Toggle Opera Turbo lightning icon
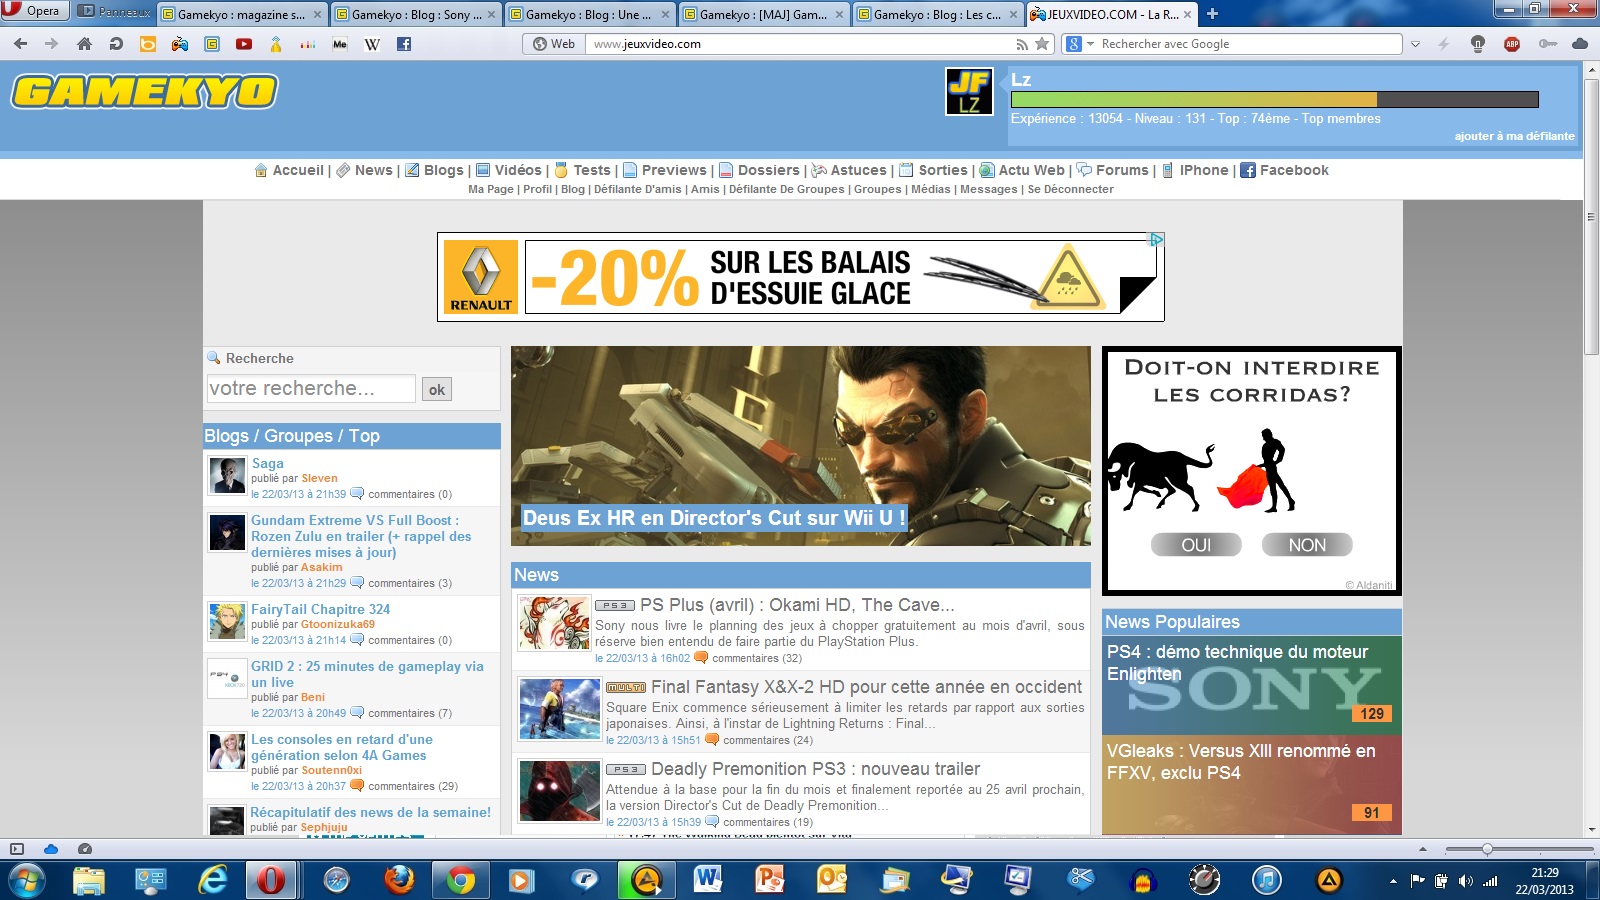Screen dimensions: 1600x900 tap(1444, 44)
